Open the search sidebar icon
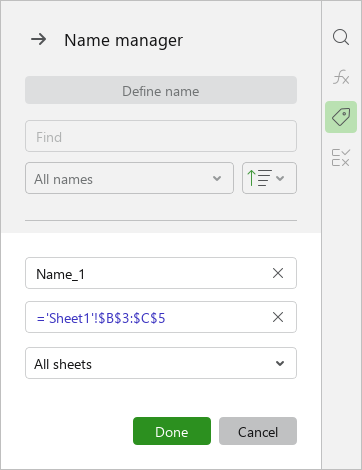362x470 pixels. (341, 37)
